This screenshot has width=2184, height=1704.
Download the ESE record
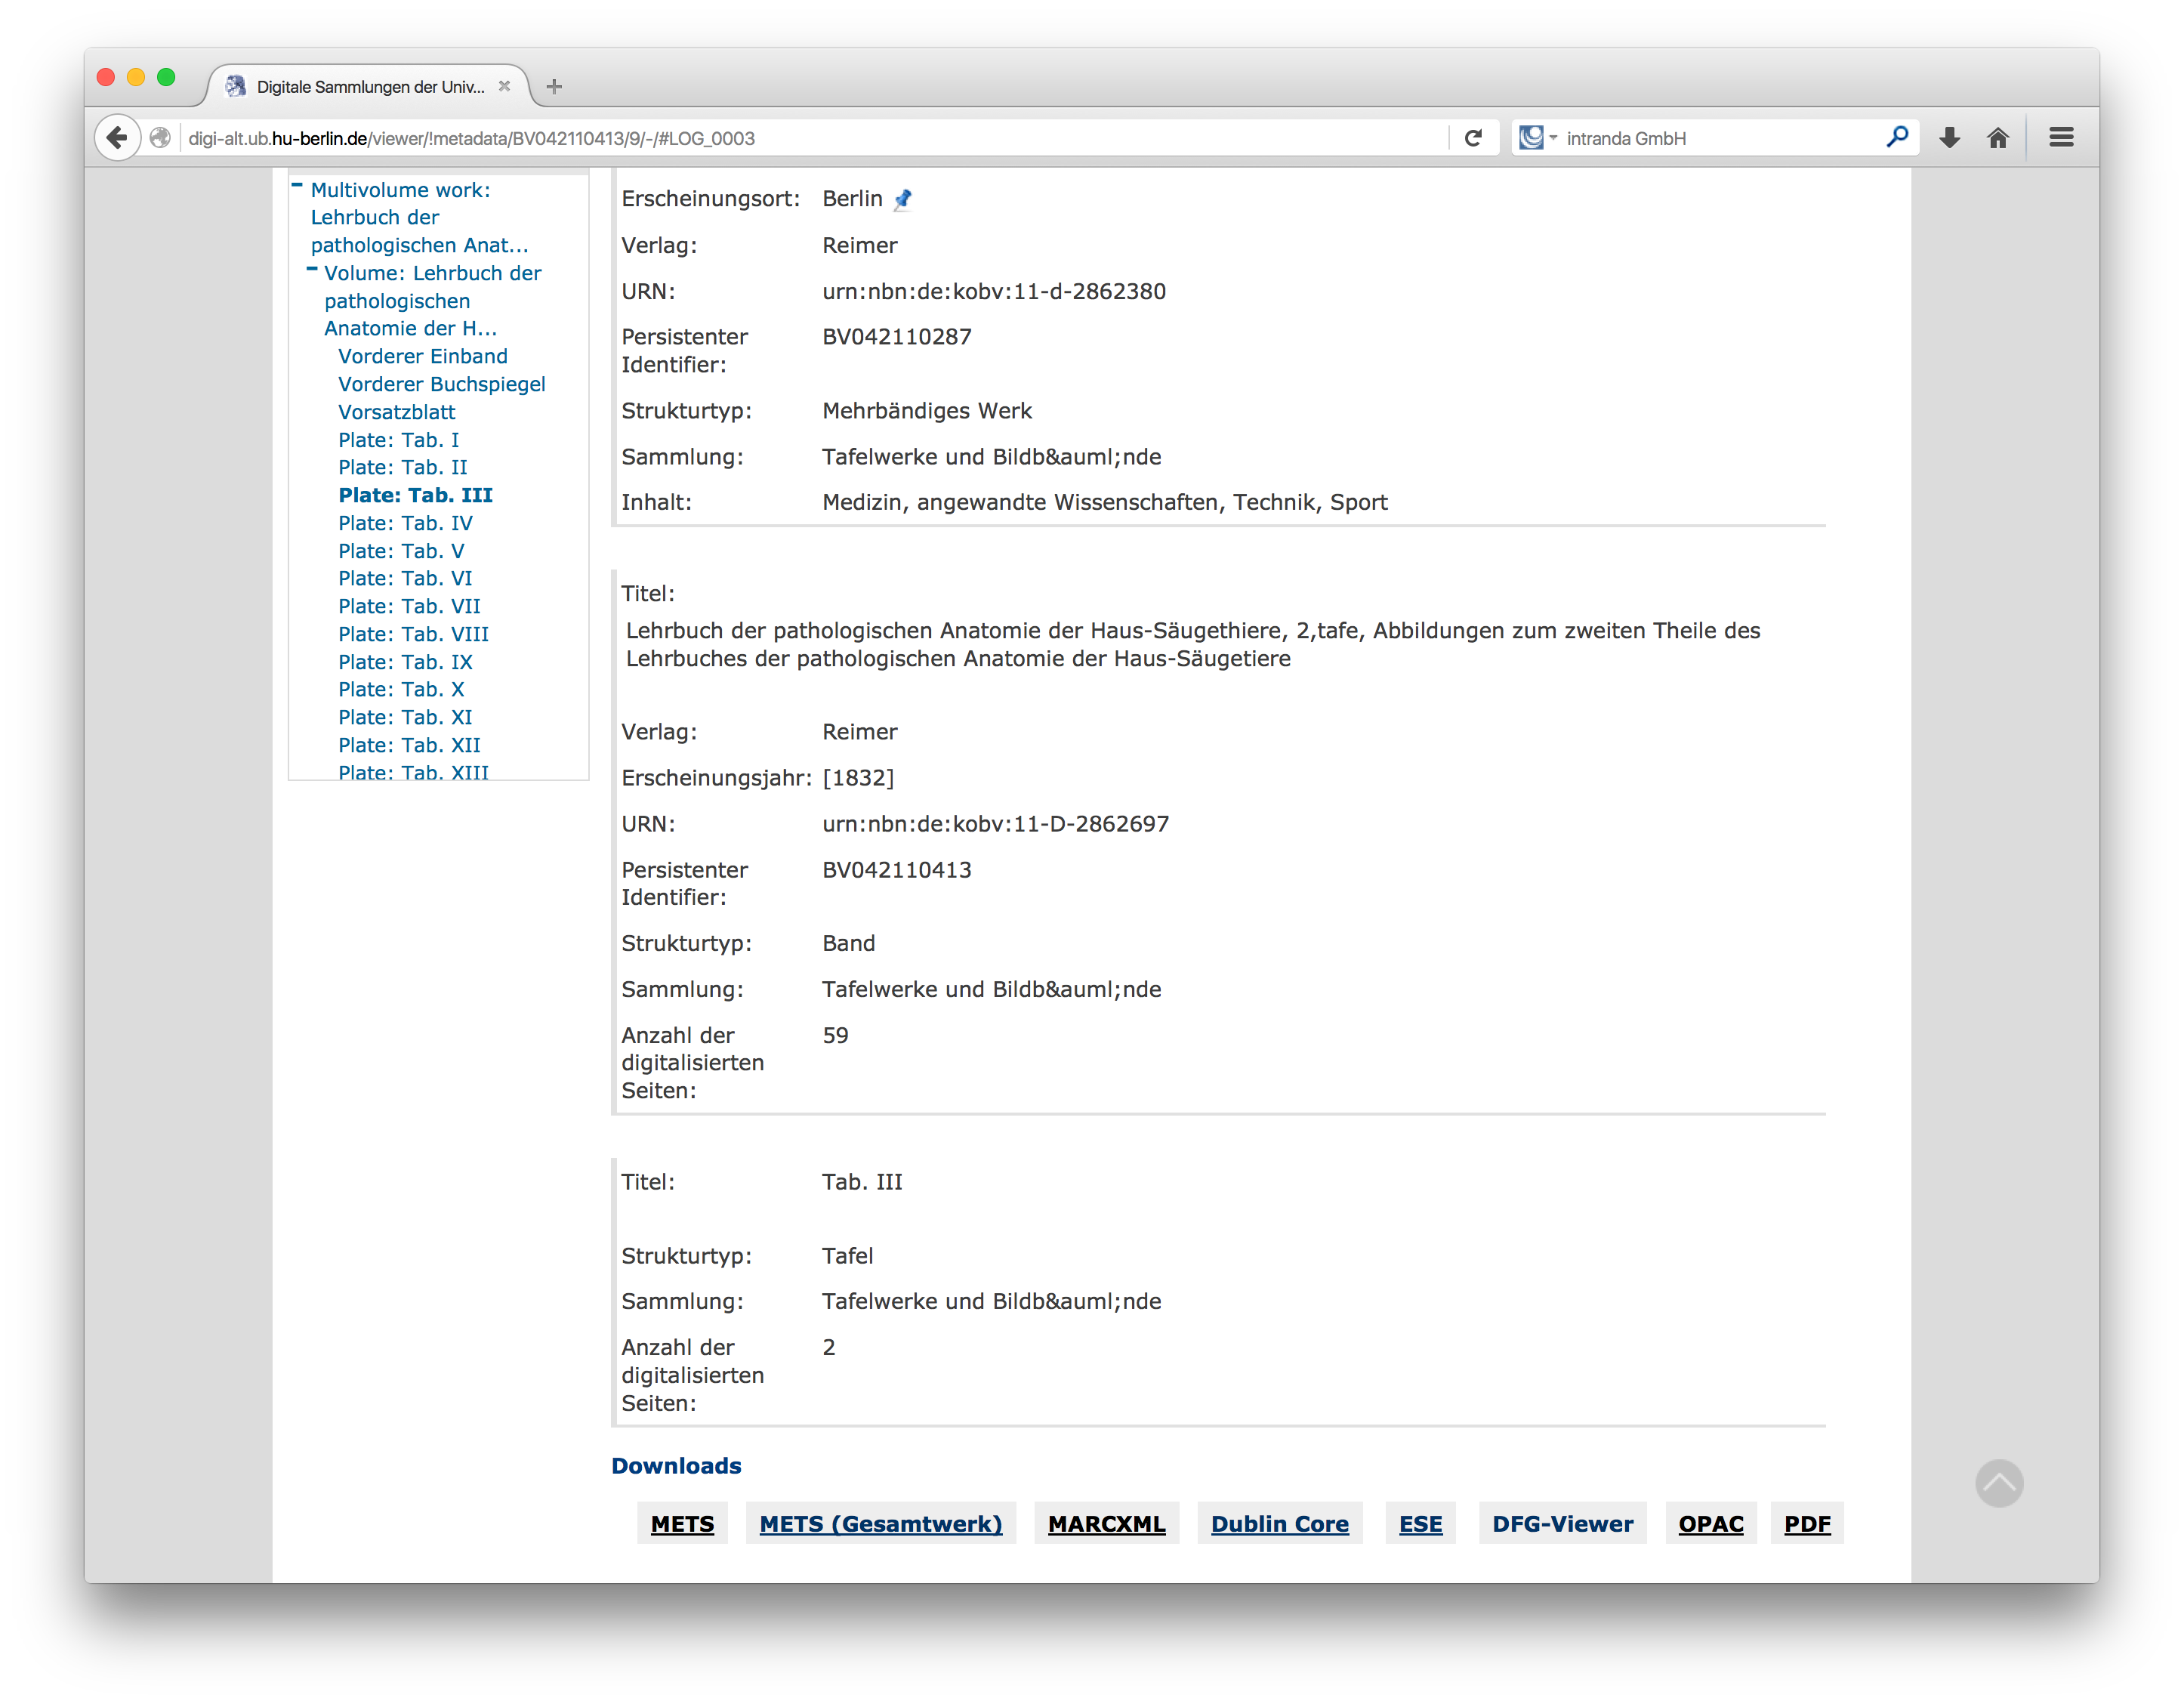coord(1420,1524)
